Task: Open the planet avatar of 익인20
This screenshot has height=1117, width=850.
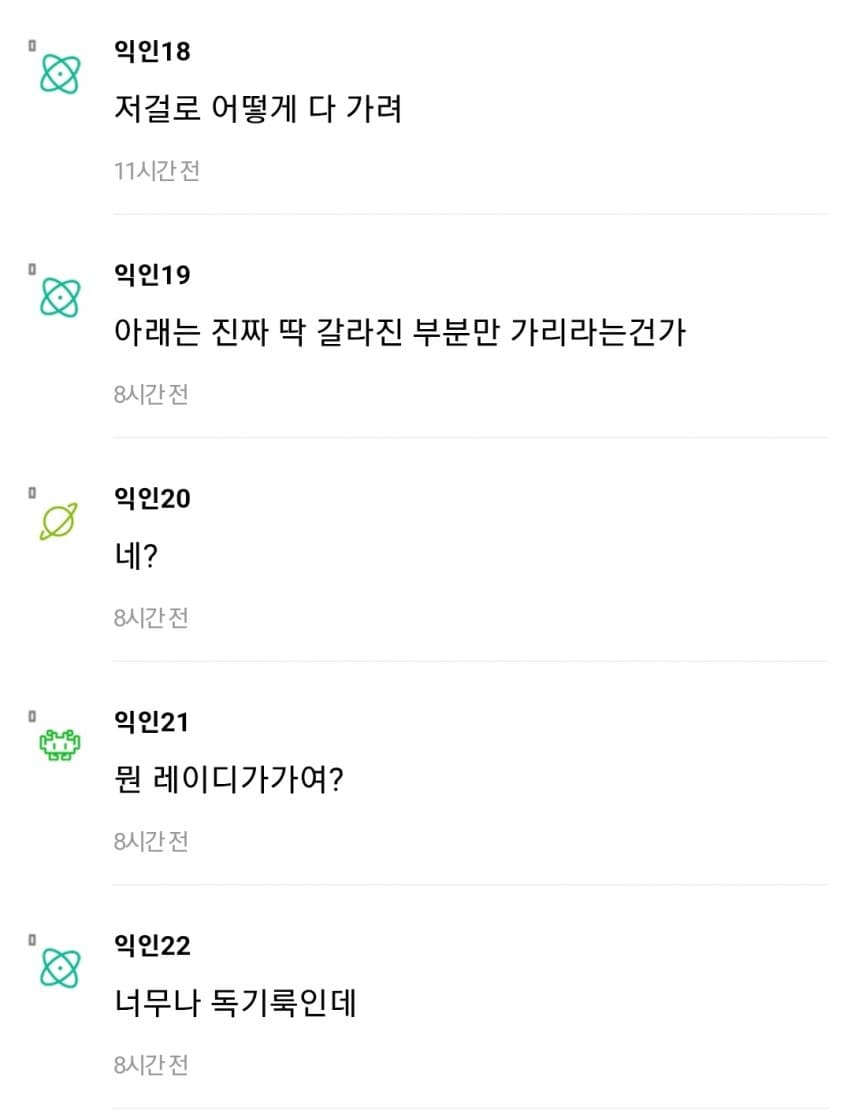Action: pyautogui.click(x=59, y=521)
